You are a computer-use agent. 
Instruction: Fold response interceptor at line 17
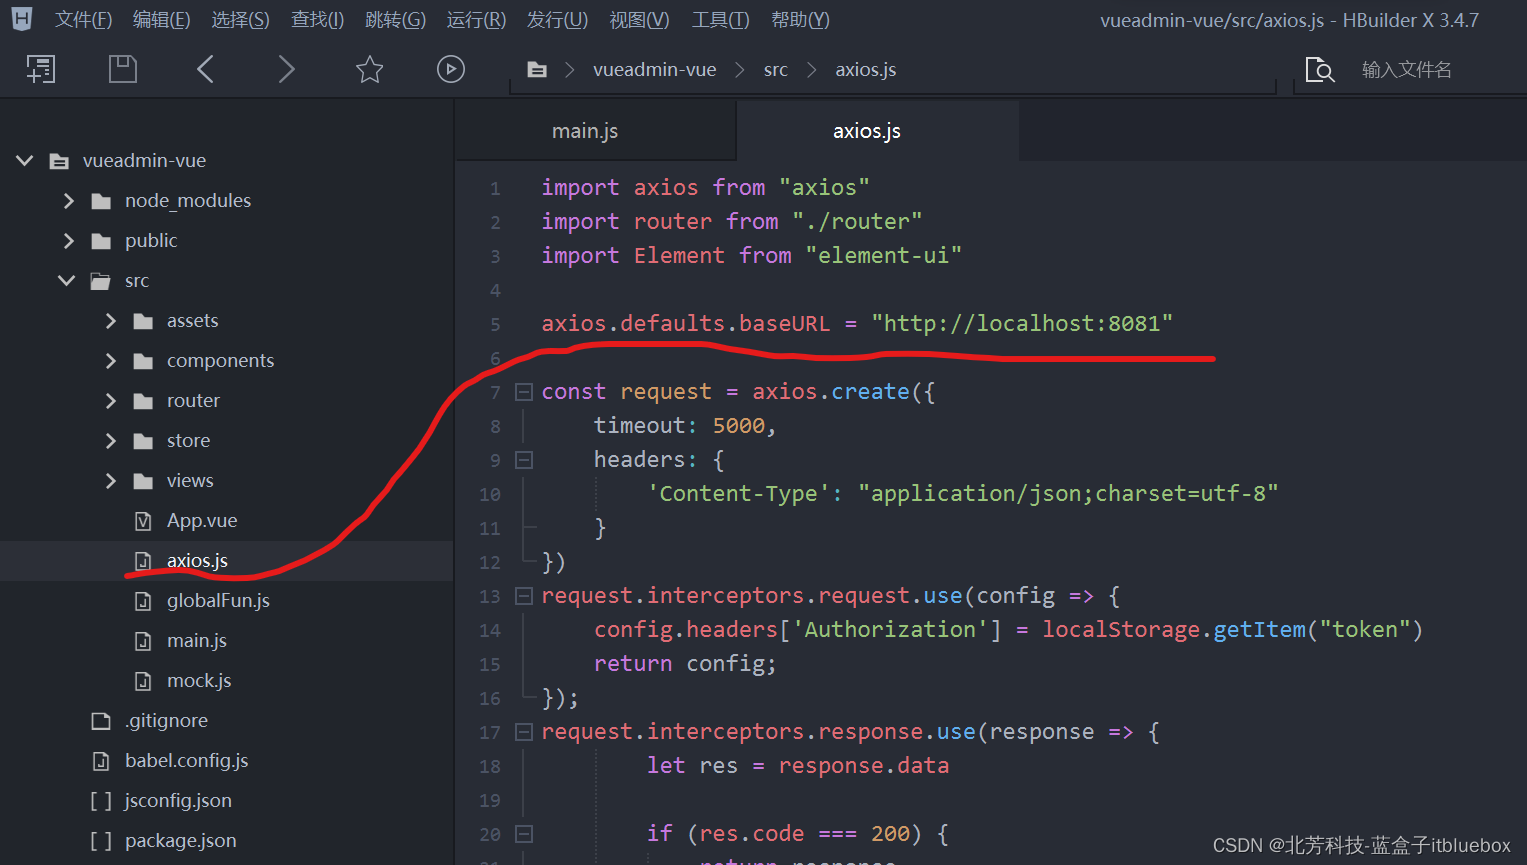point(523,732)
